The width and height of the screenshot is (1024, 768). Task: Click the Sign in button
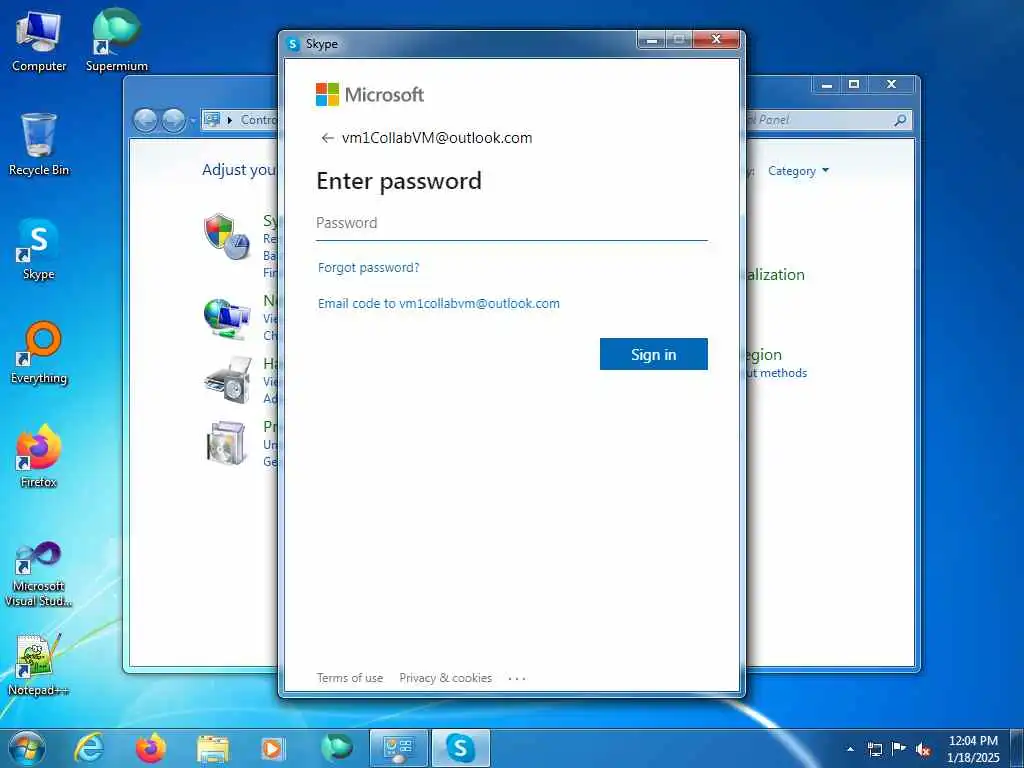click(653, 354)
